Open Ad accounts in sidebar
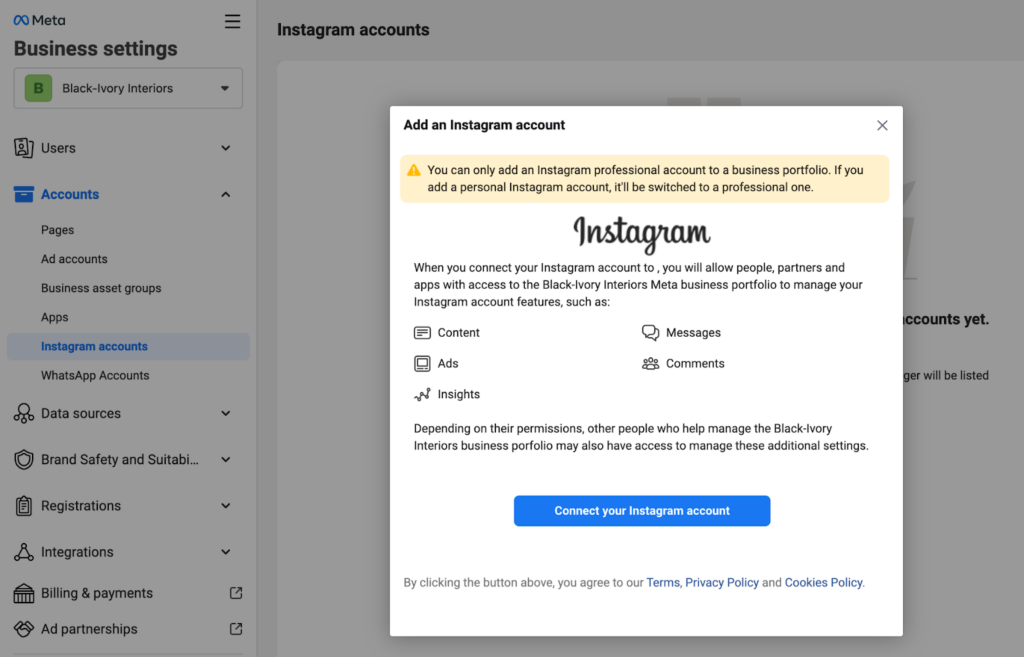The image size is (1024, 657). pyautogui.click(x=74, y=259)
